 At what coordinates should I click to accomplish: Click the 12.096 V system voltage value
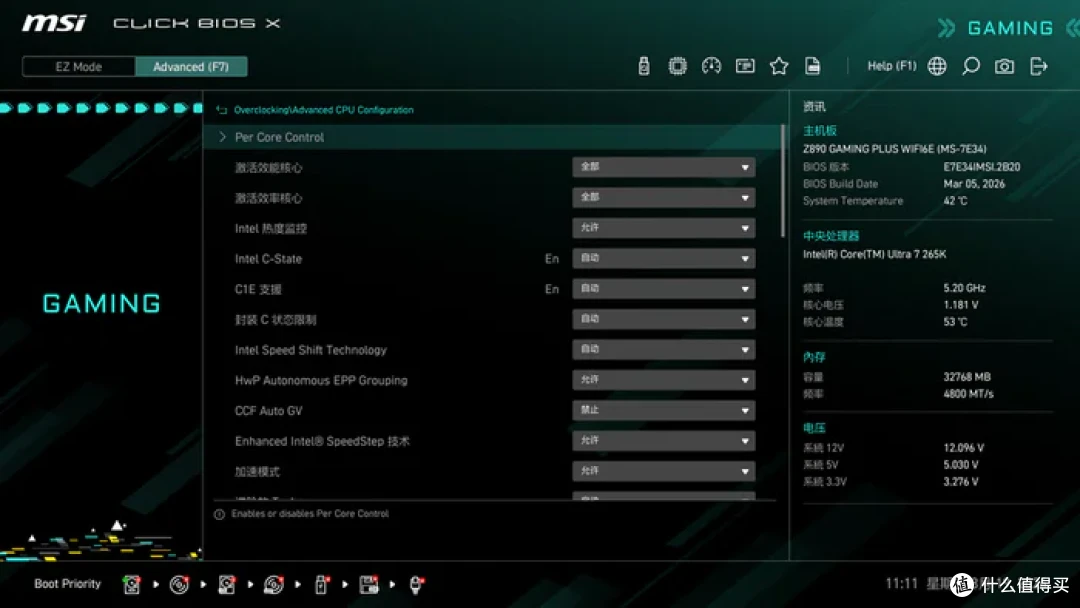(964, 448)
